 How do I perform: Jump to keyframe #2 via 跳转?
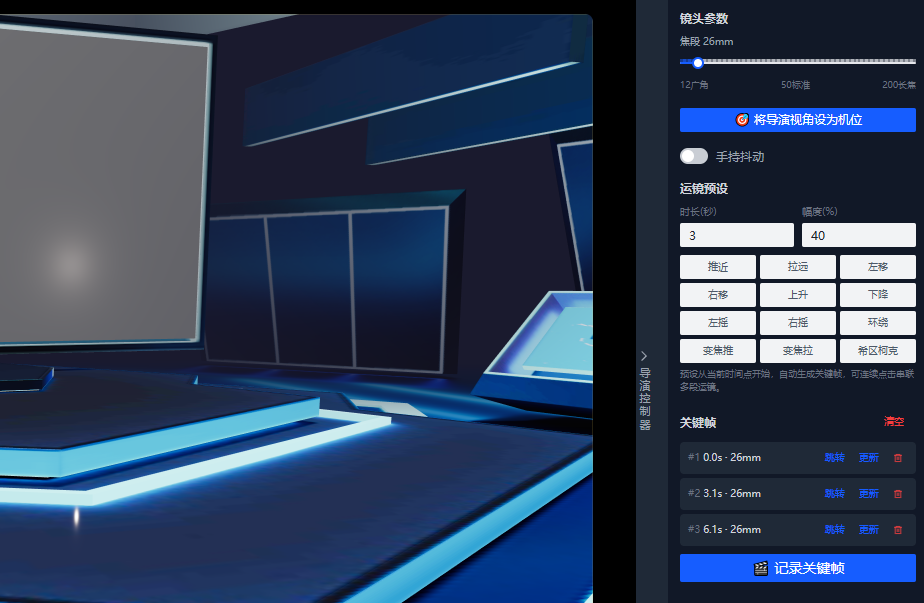click(834, 494)
